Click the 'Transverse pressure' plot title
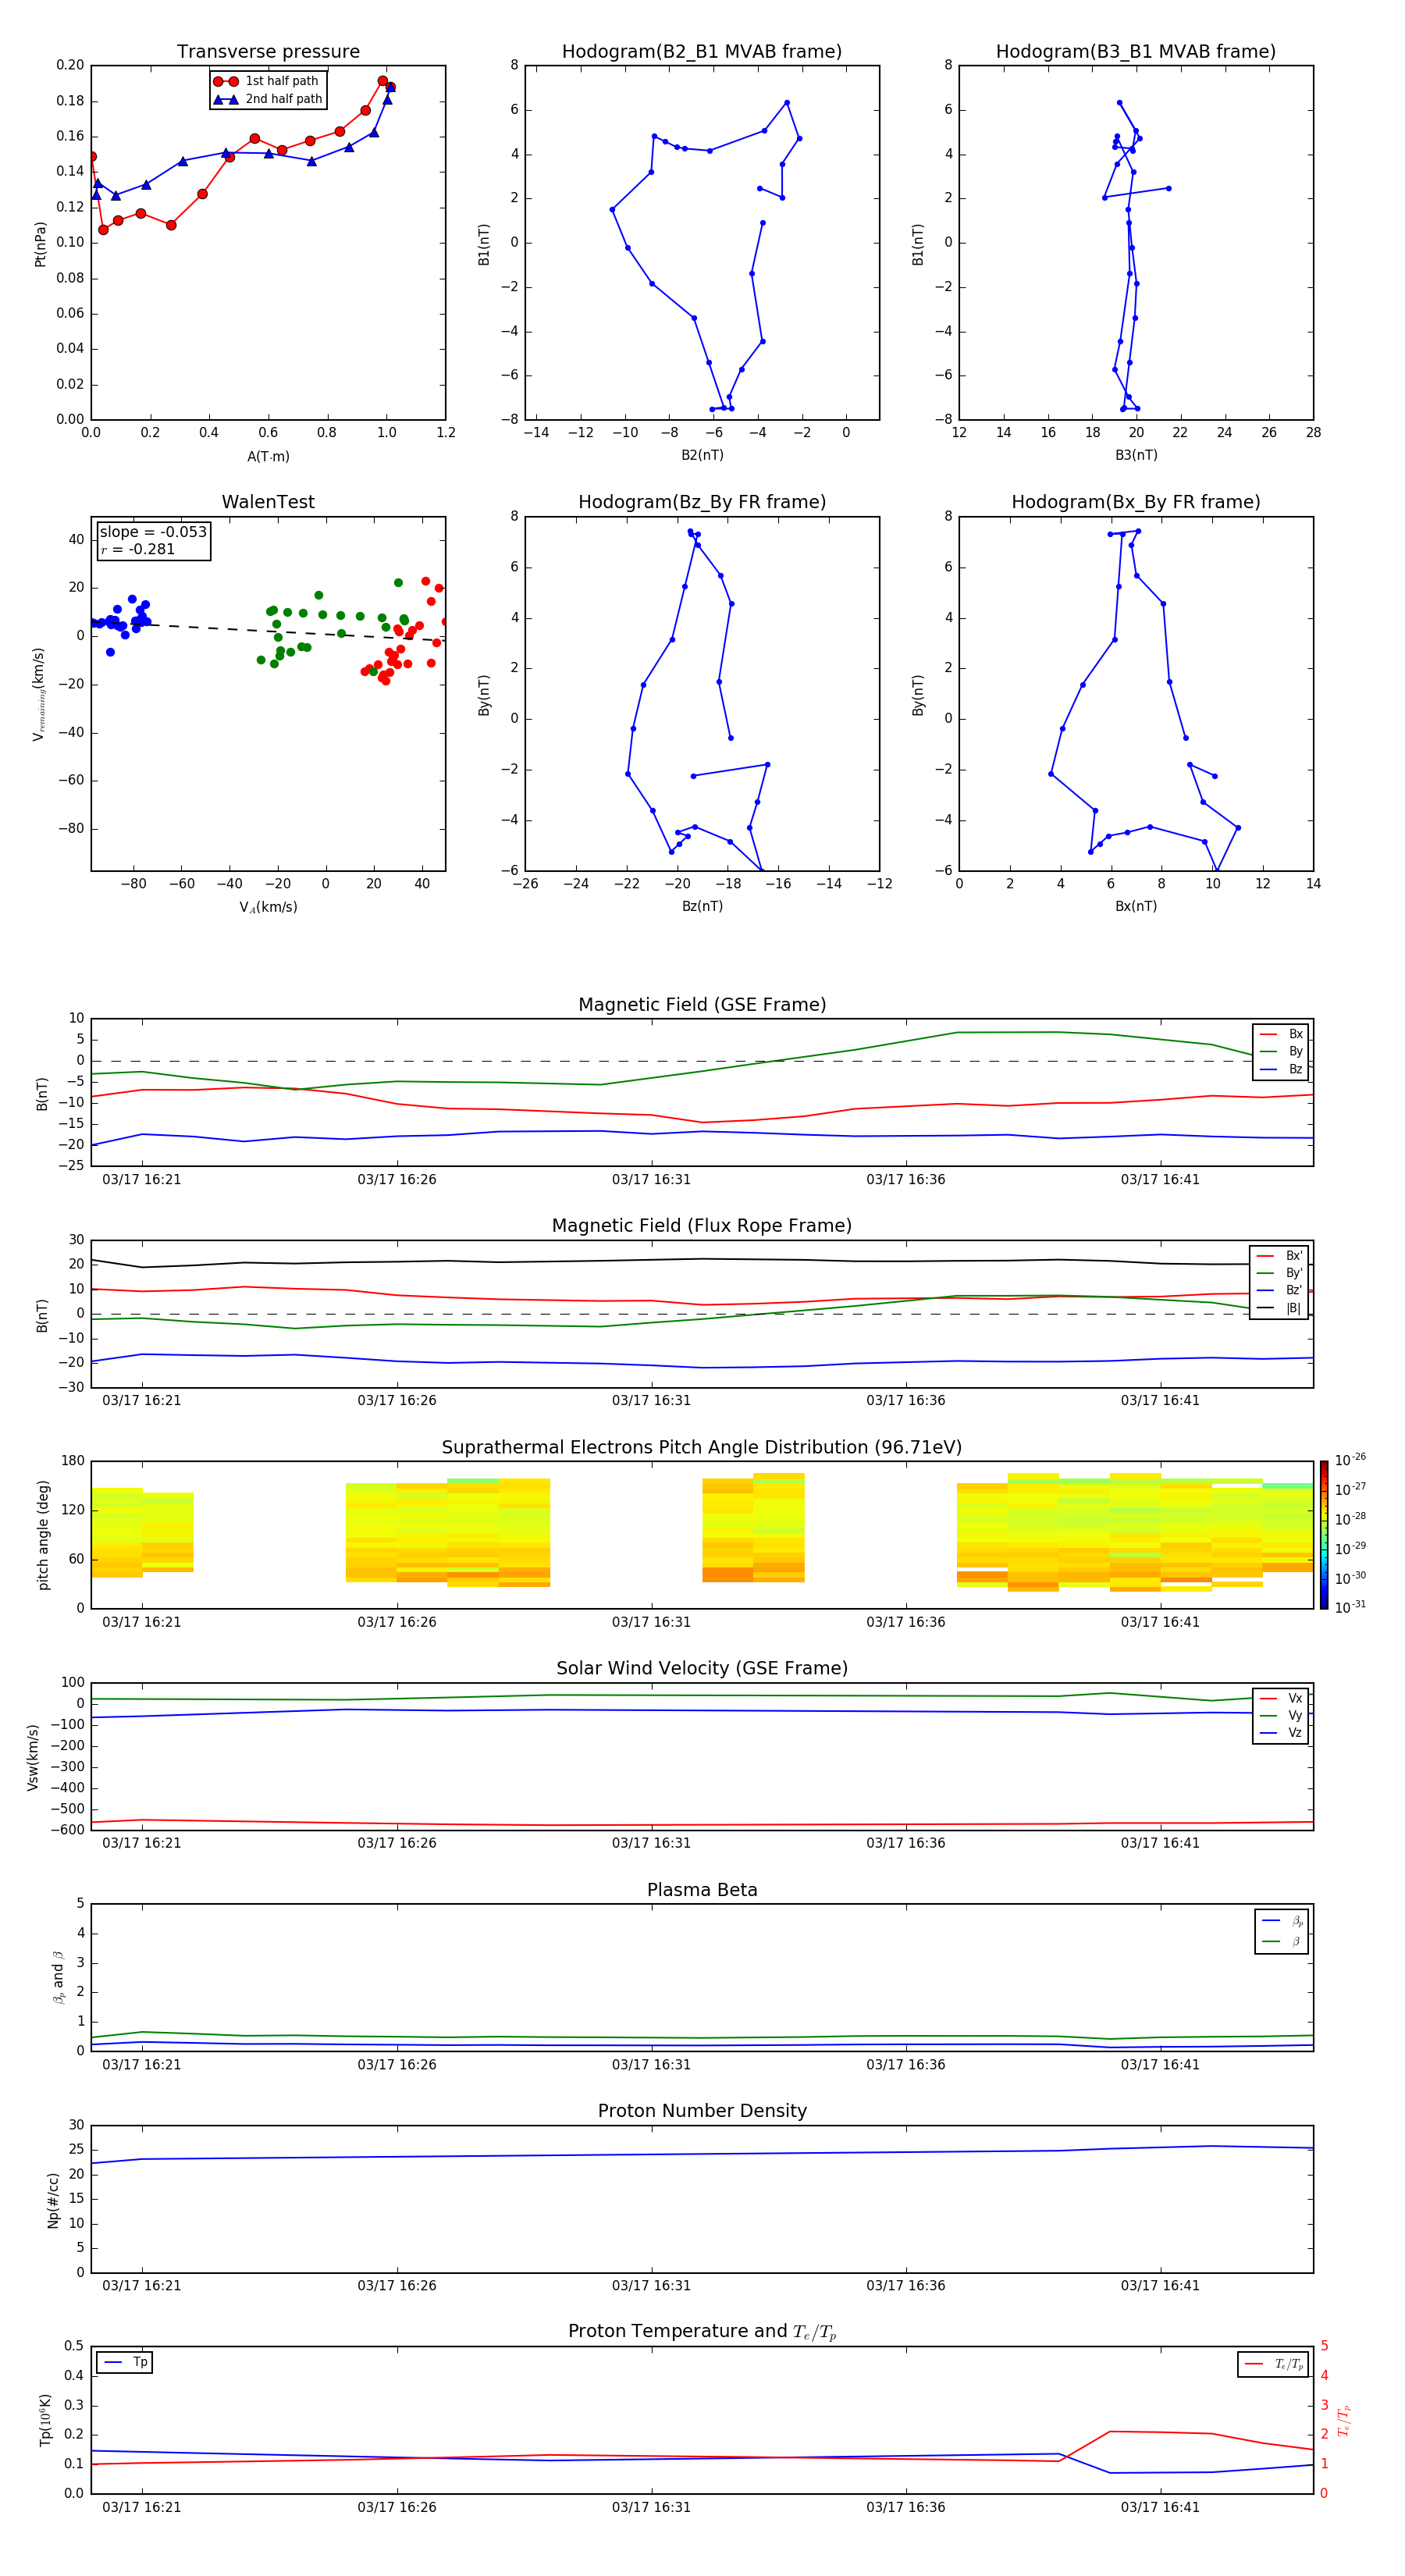Viewport: 1405px width, 2576px height. pyautogui.click(x=268, y=52)
